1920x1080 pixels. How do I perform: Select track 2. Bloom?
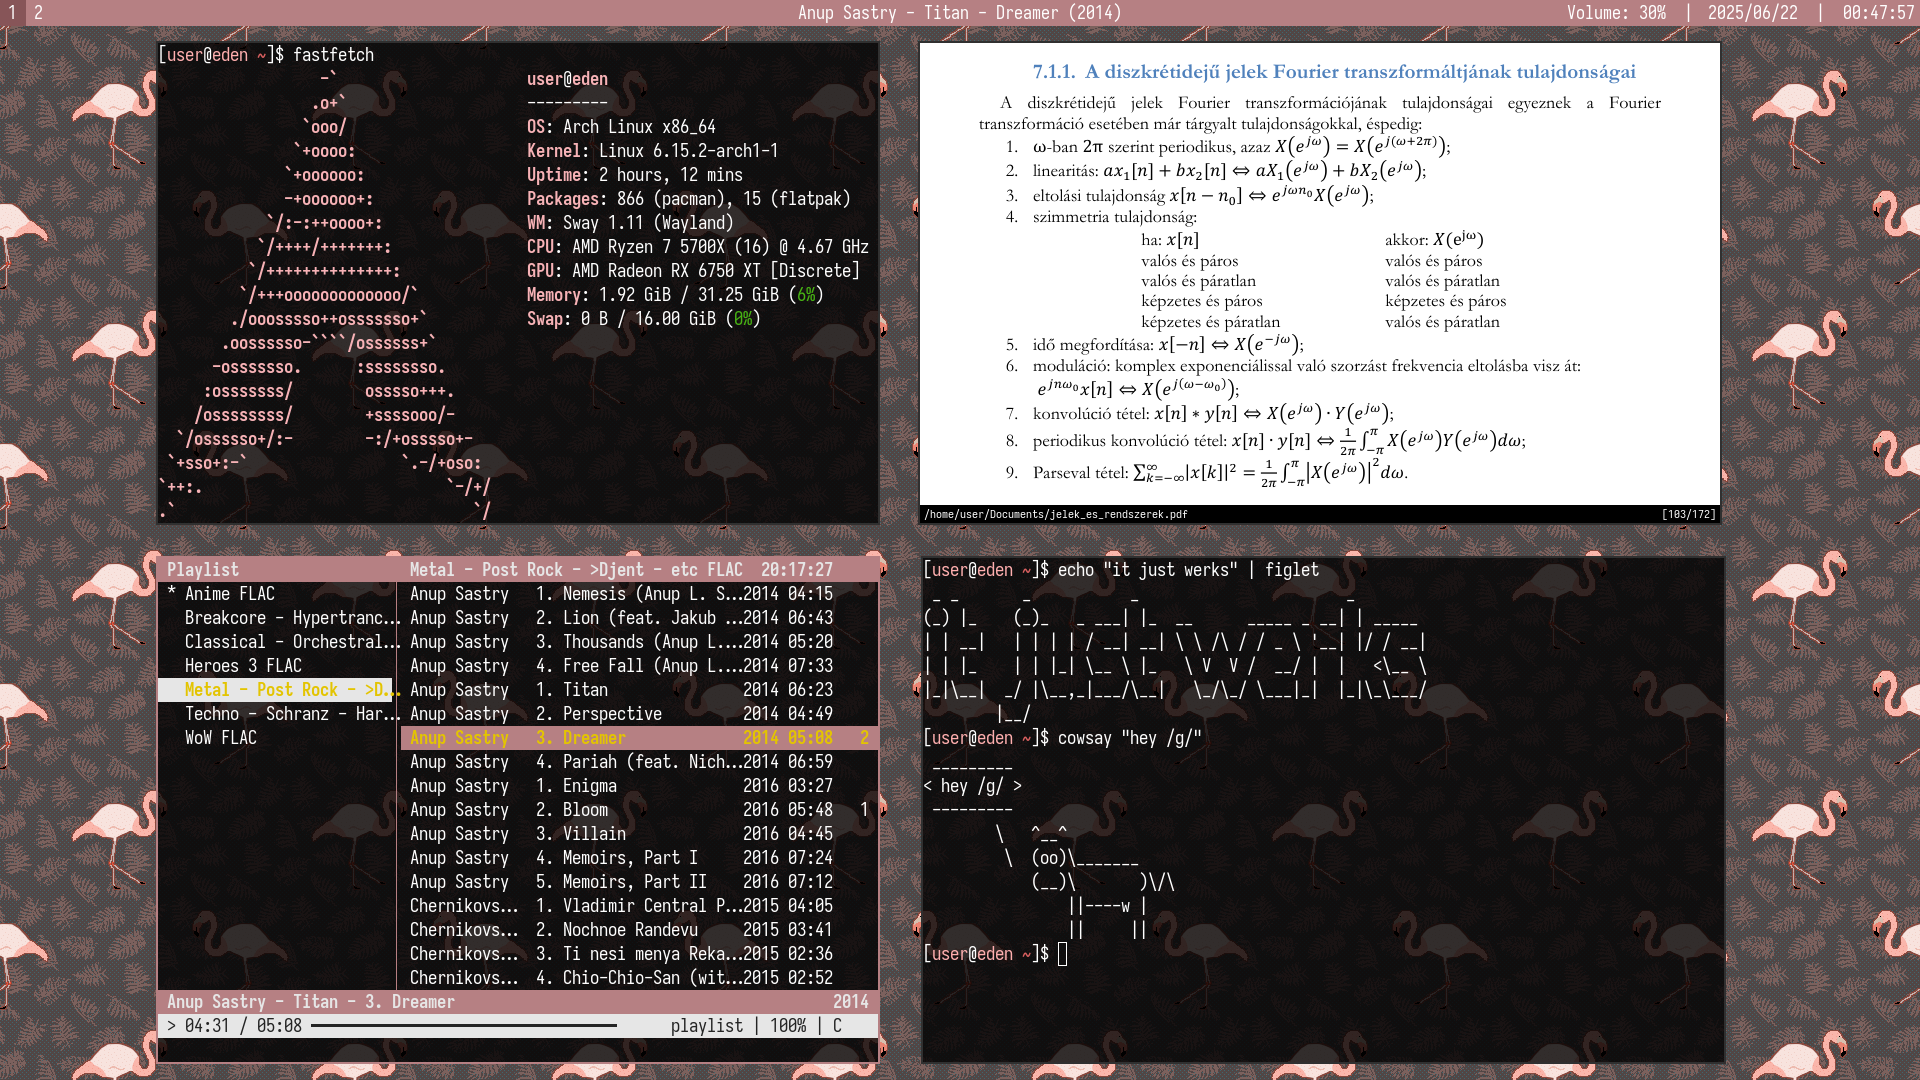coord(640,810)
